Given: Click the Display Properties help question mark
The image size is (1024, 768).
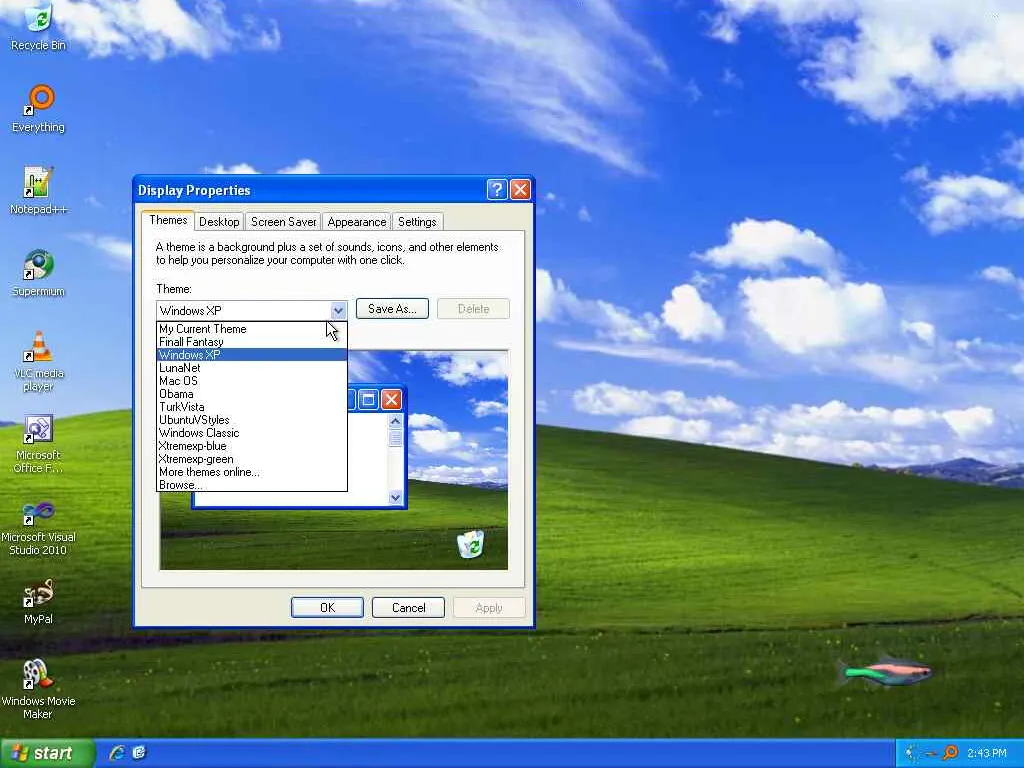Looking at the screenshot, I should (x=497, y=189).
